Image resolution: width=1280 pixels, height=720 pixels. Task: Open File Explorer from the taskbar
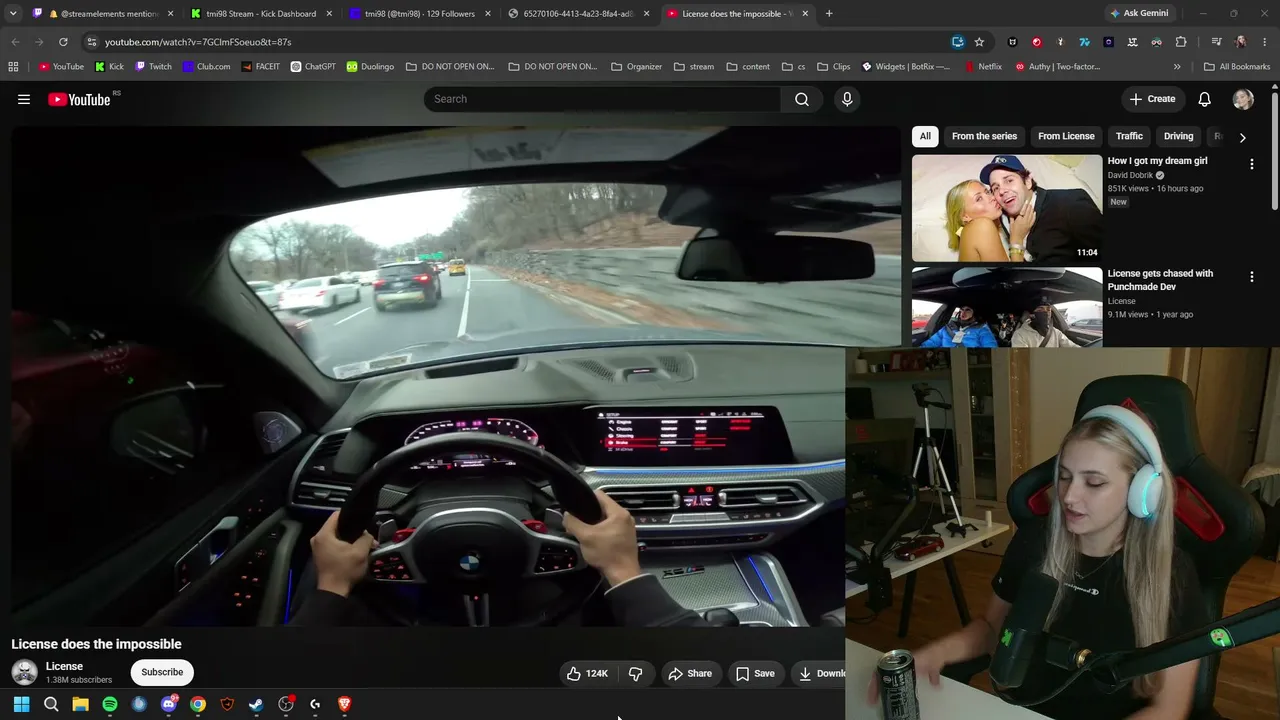80,704
